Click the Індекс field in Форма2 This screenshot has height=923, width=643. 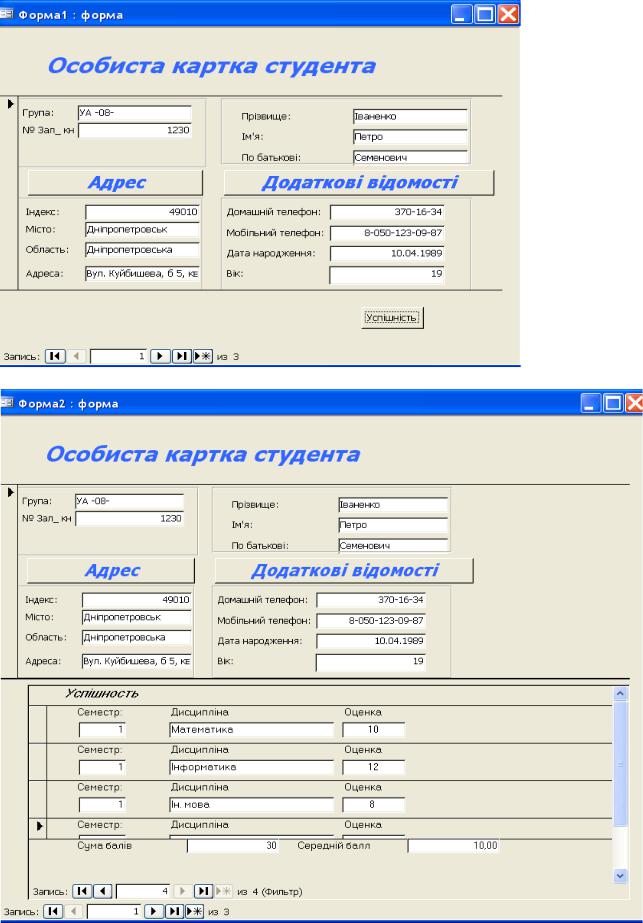click(137, 600)
